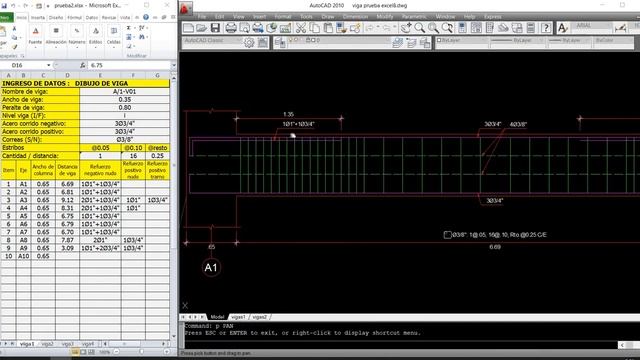Click the Cut scissors icon in AutoCAD
This screenshot has width=640, height=360.
click(301, 28)
